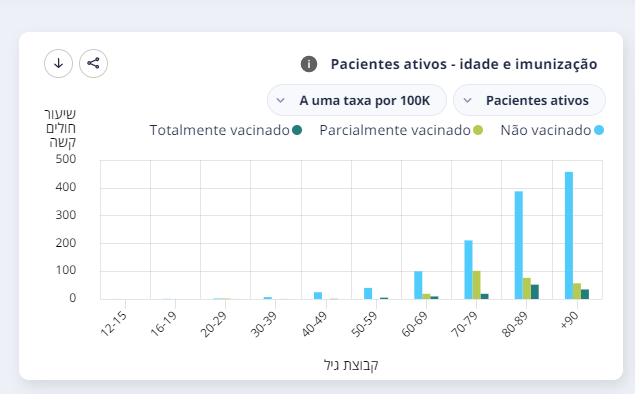Click the olive 'Parcialmente vacinado' legend dot

pos(478,130)
